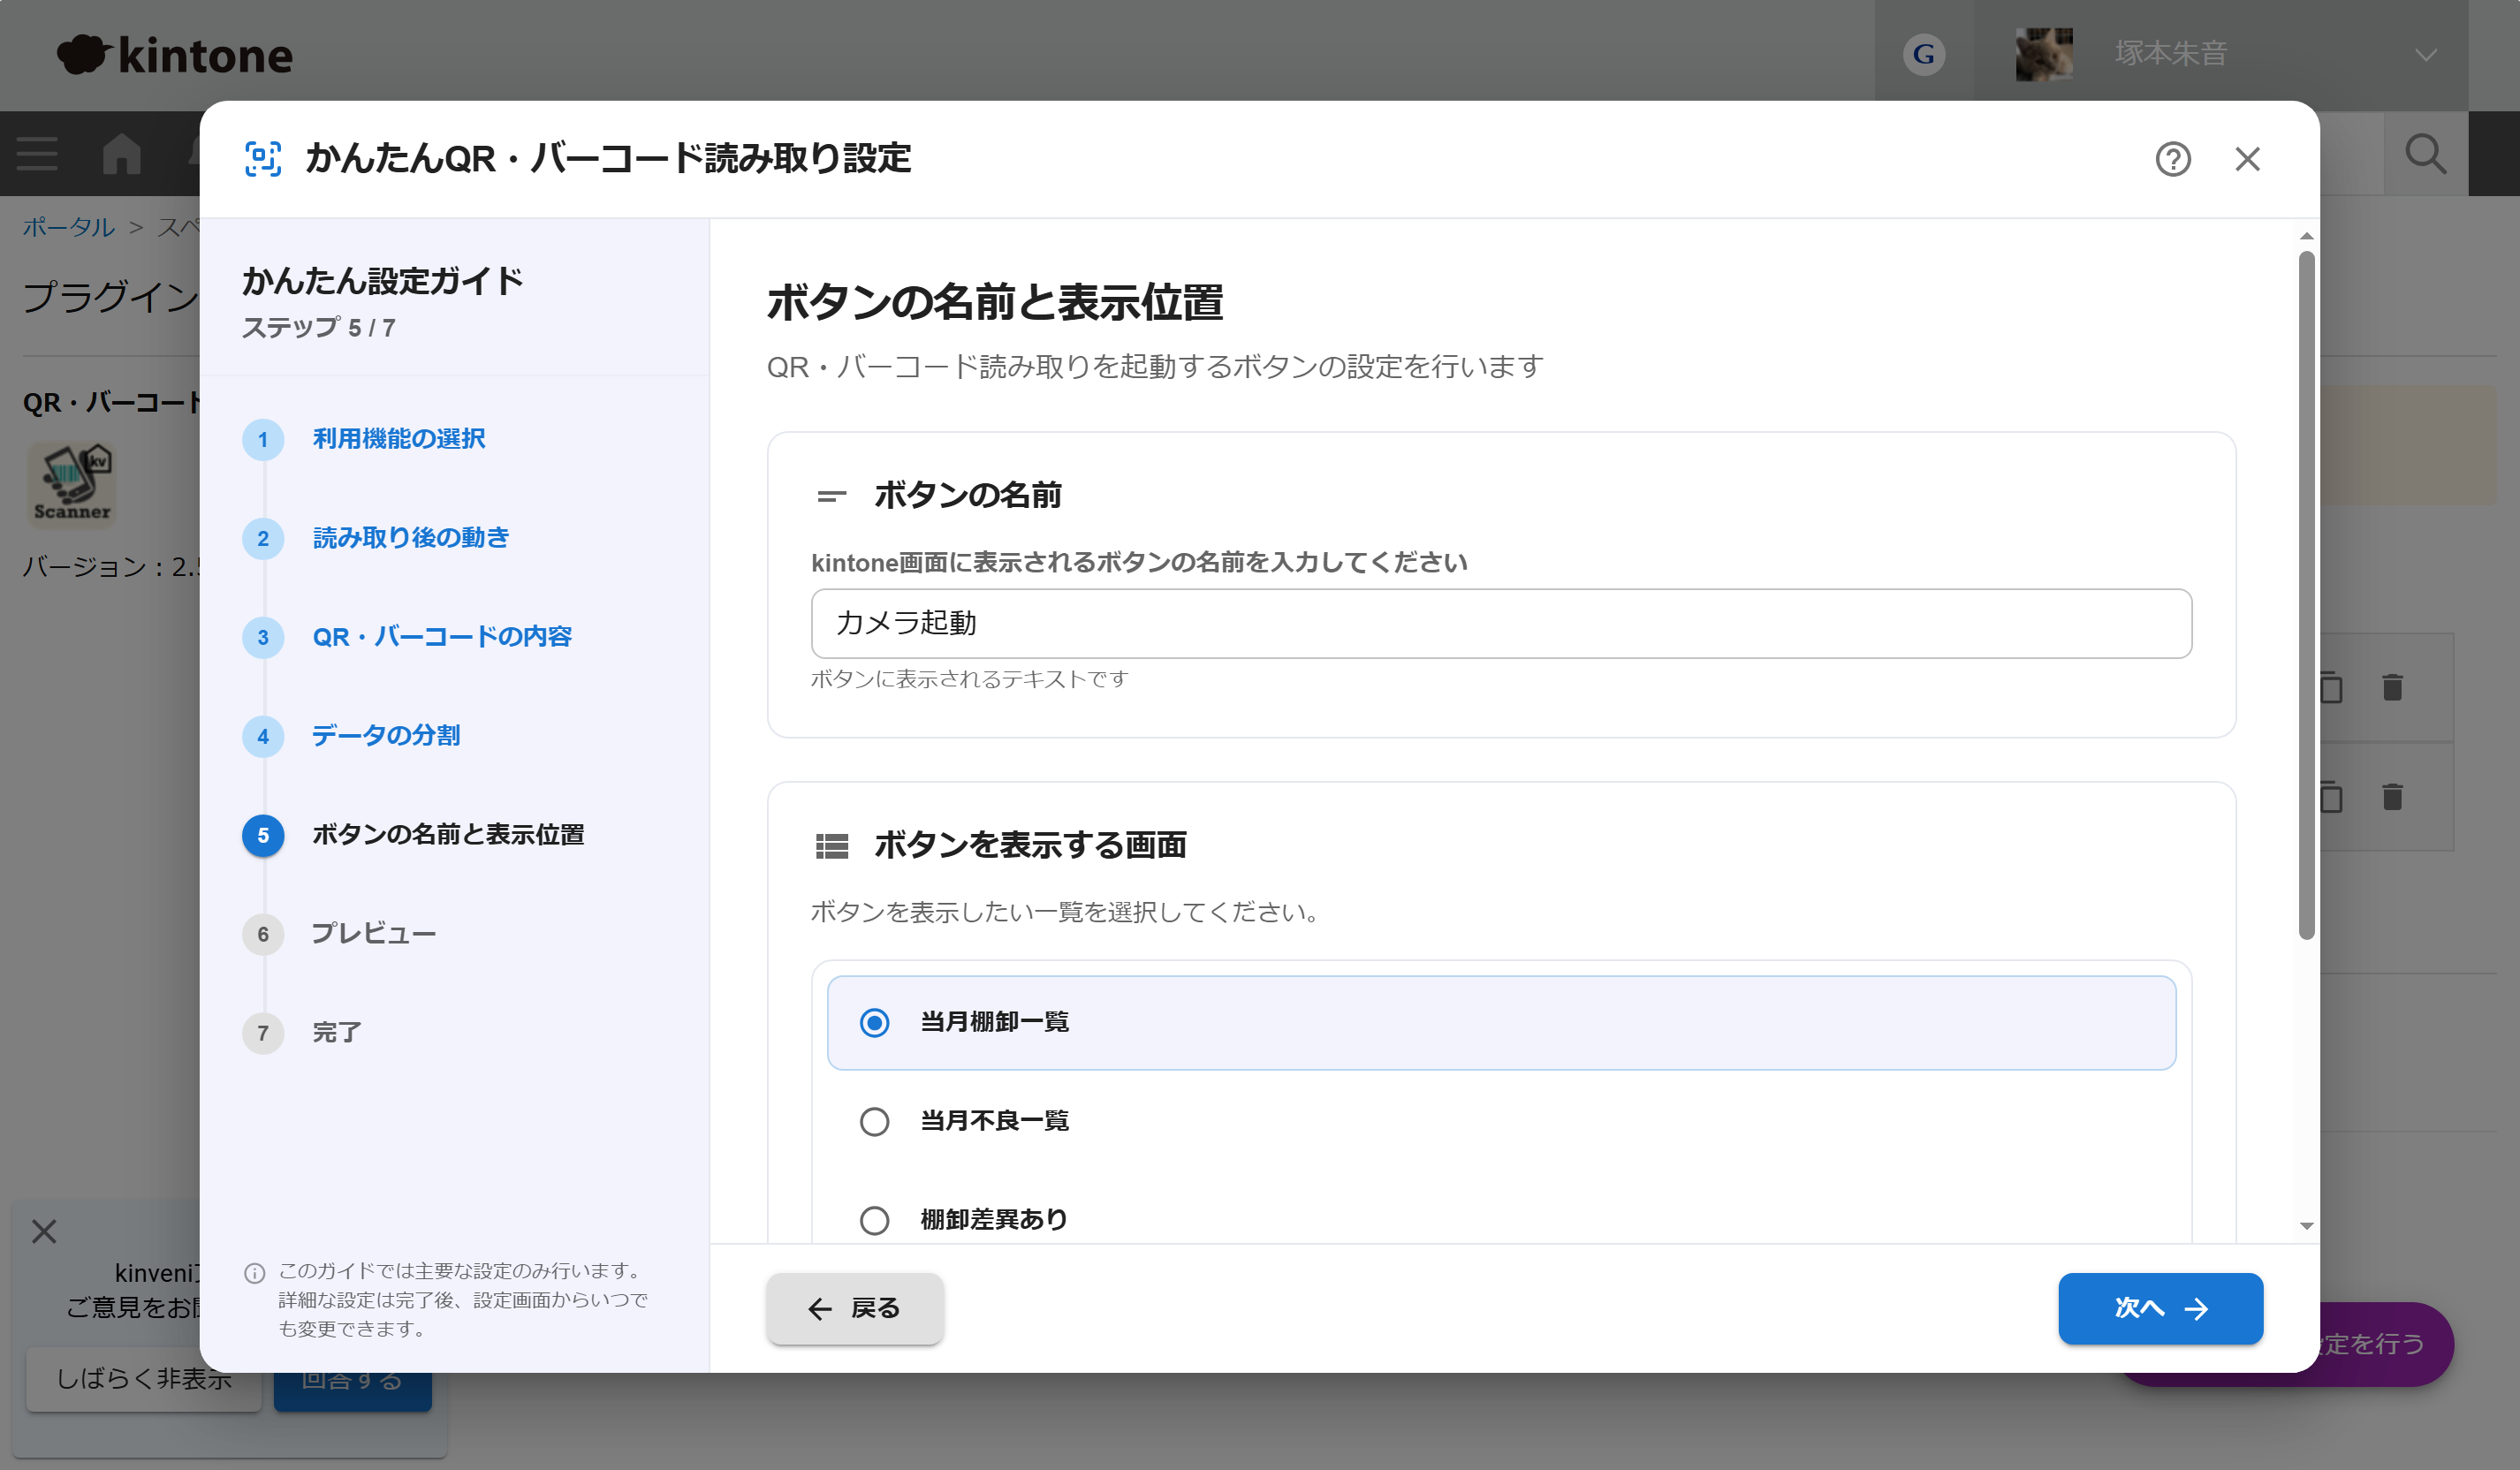
Task: Expand the 塚本朱音 account dropdown arrow
Action: (2425, 55)
